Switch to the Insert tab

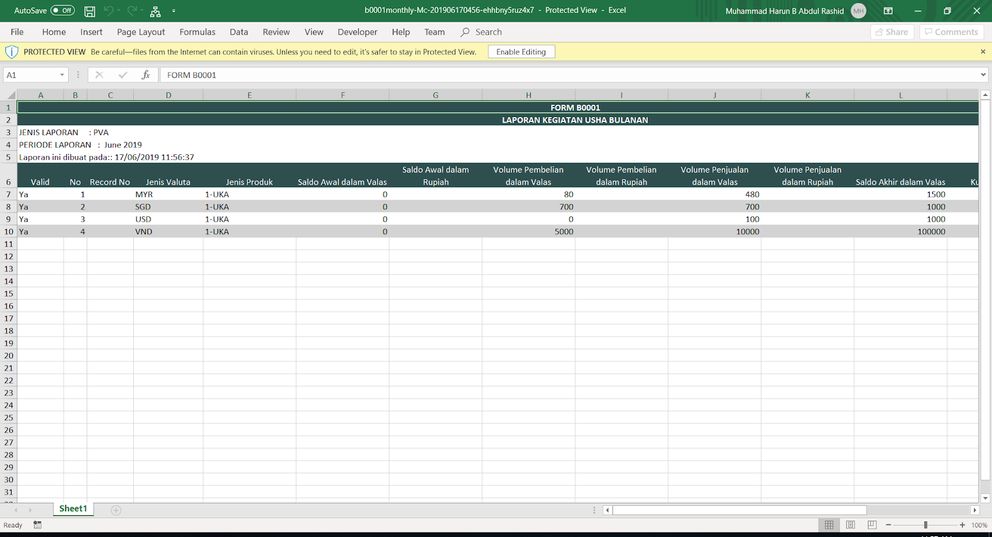click(x=91, y=32)
